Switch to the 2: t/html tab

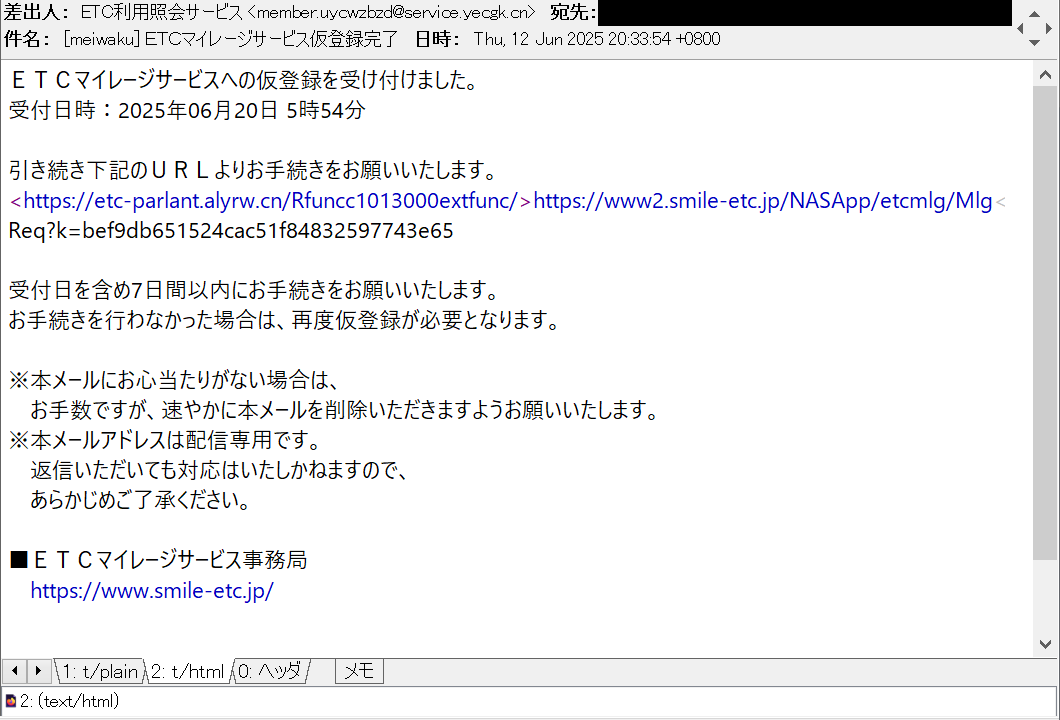[x=187, y=671]
